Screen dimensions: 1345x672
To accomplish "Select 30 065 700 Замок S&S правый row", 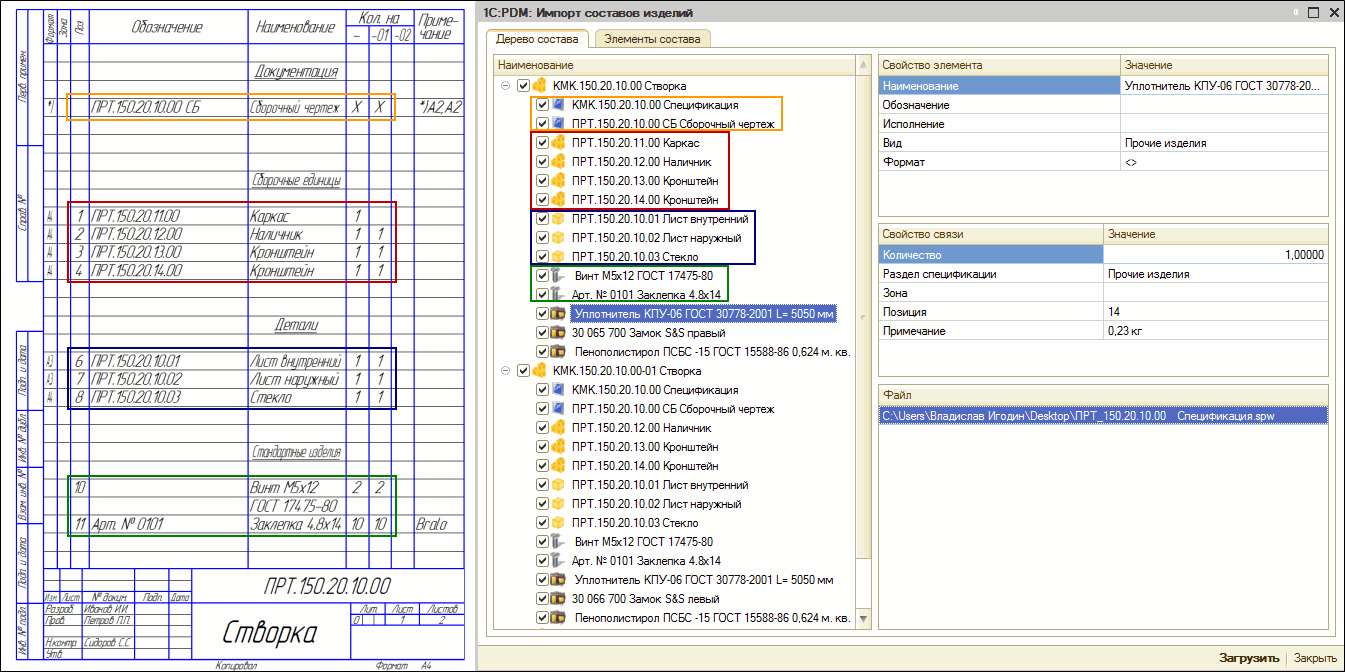I will point(648,332).
